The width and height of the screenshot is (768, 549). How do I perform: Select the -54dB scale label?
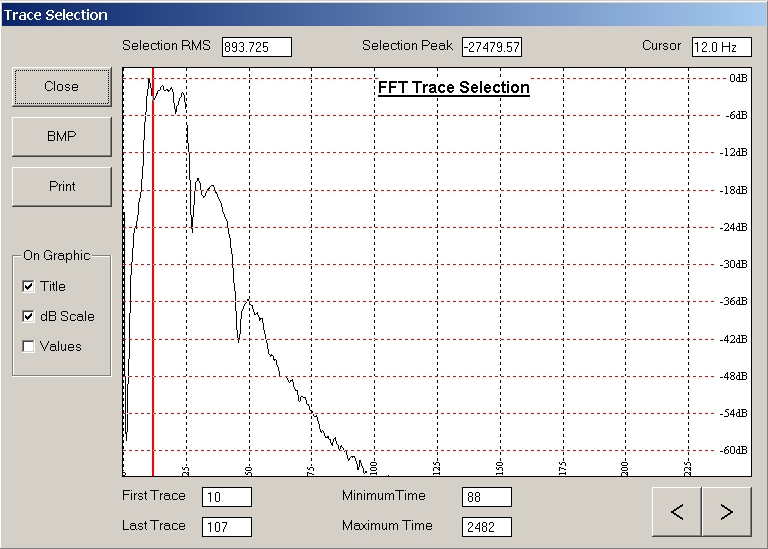tap(734, 413)
